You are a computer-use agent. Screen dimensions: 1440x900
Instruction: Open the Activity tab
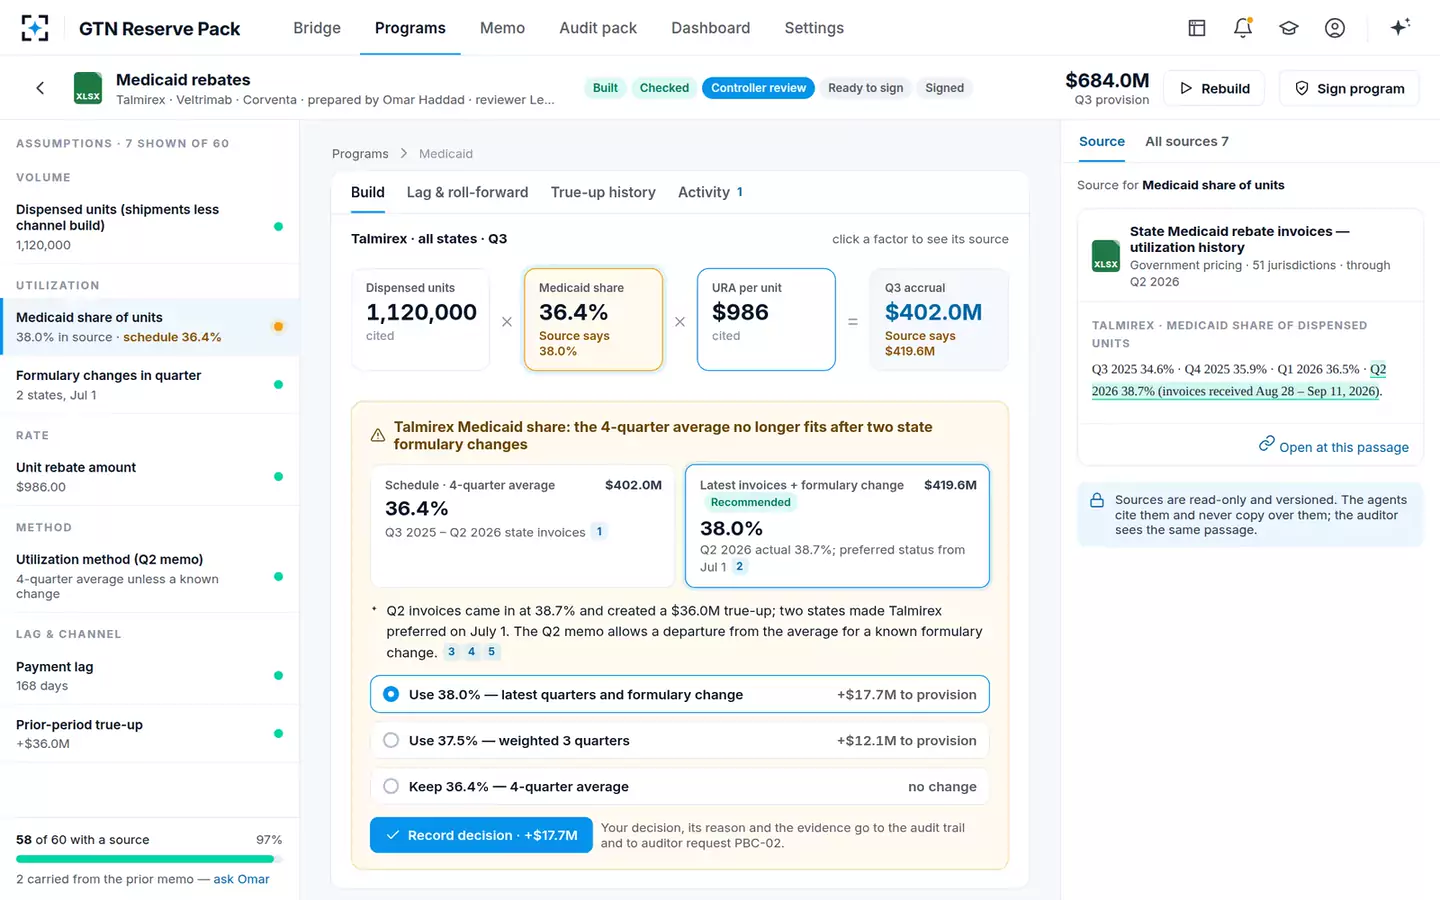(710, 192)
